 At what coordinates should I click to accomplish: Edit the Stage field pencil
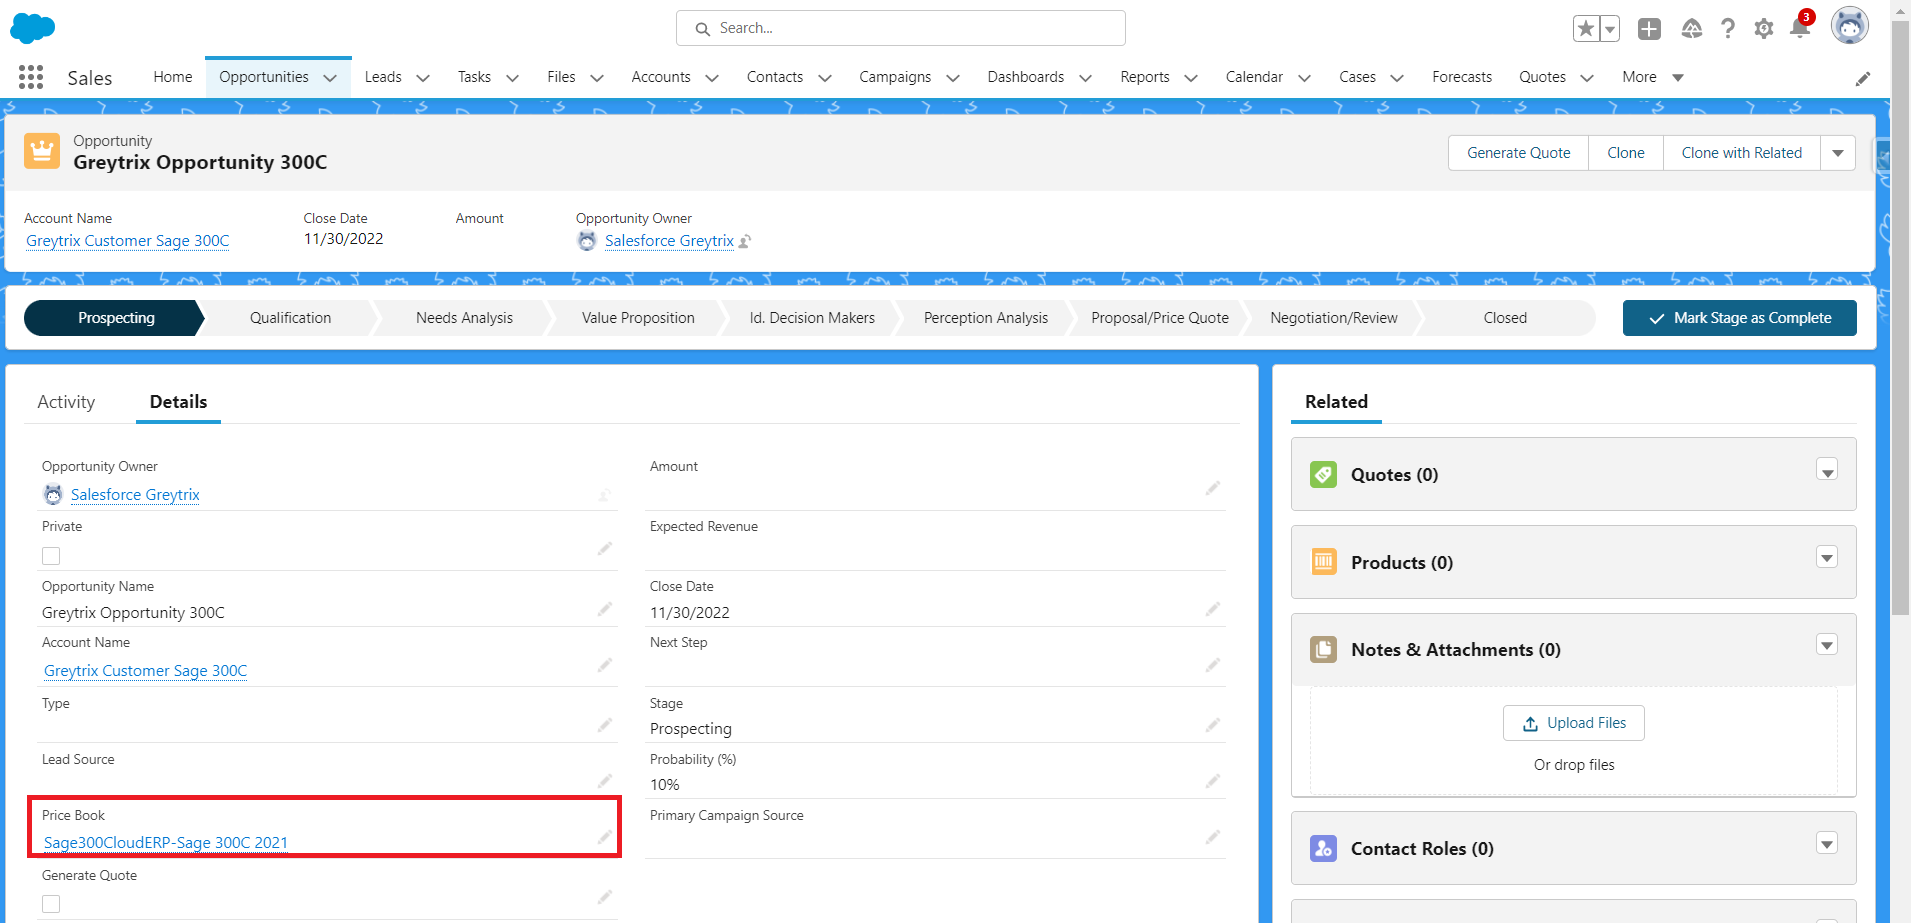point(1213,724)
